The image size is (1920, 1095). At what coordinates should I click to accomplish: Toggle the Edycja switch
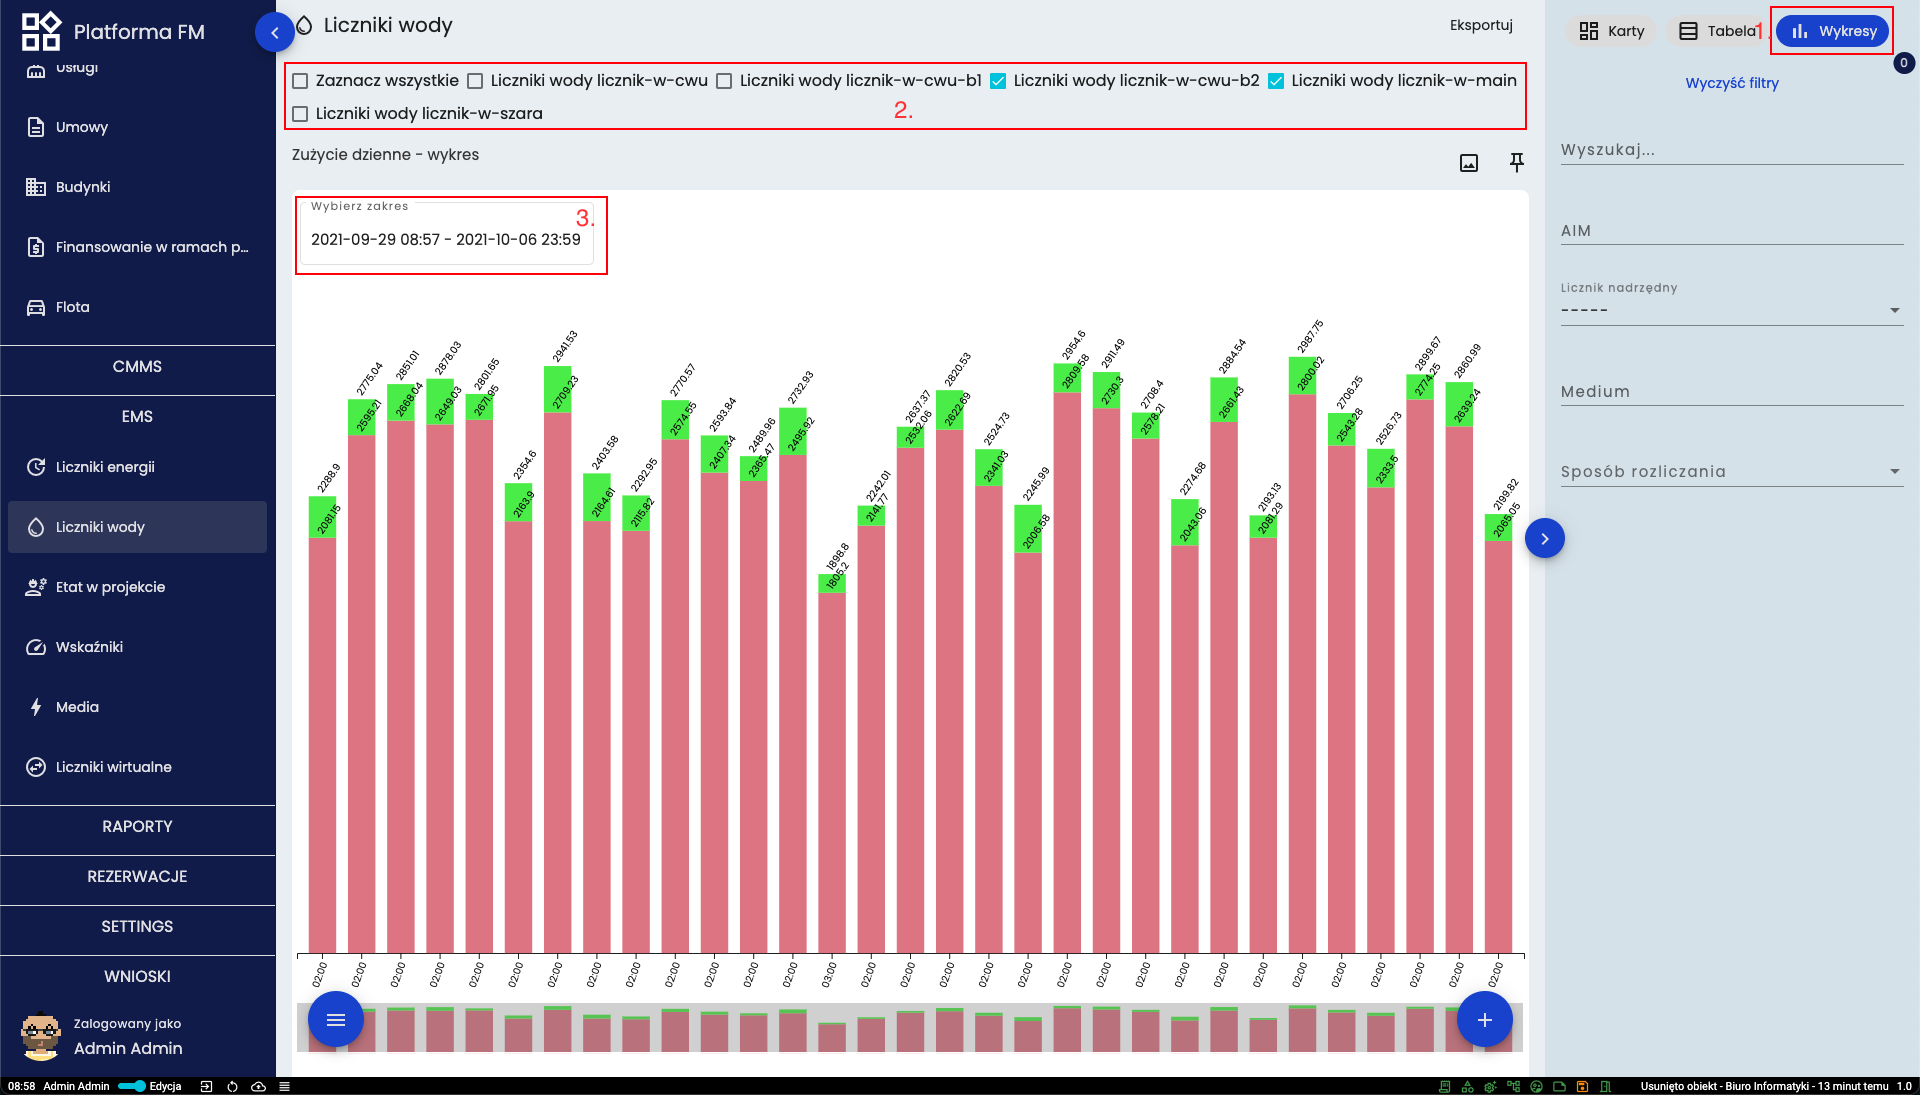[132, 1086]
